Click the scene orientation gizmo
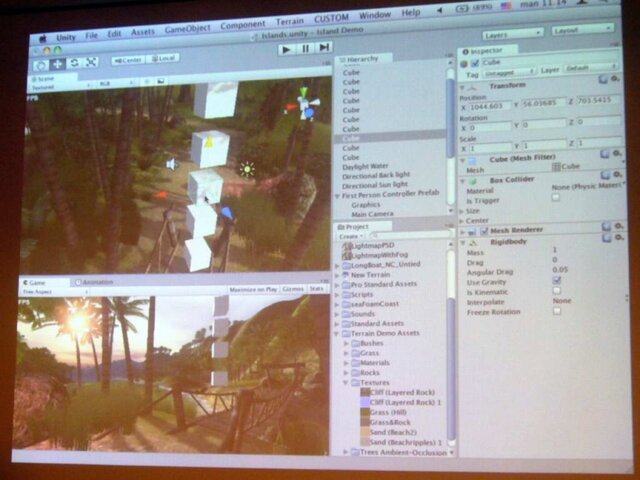 click(304, 105)
